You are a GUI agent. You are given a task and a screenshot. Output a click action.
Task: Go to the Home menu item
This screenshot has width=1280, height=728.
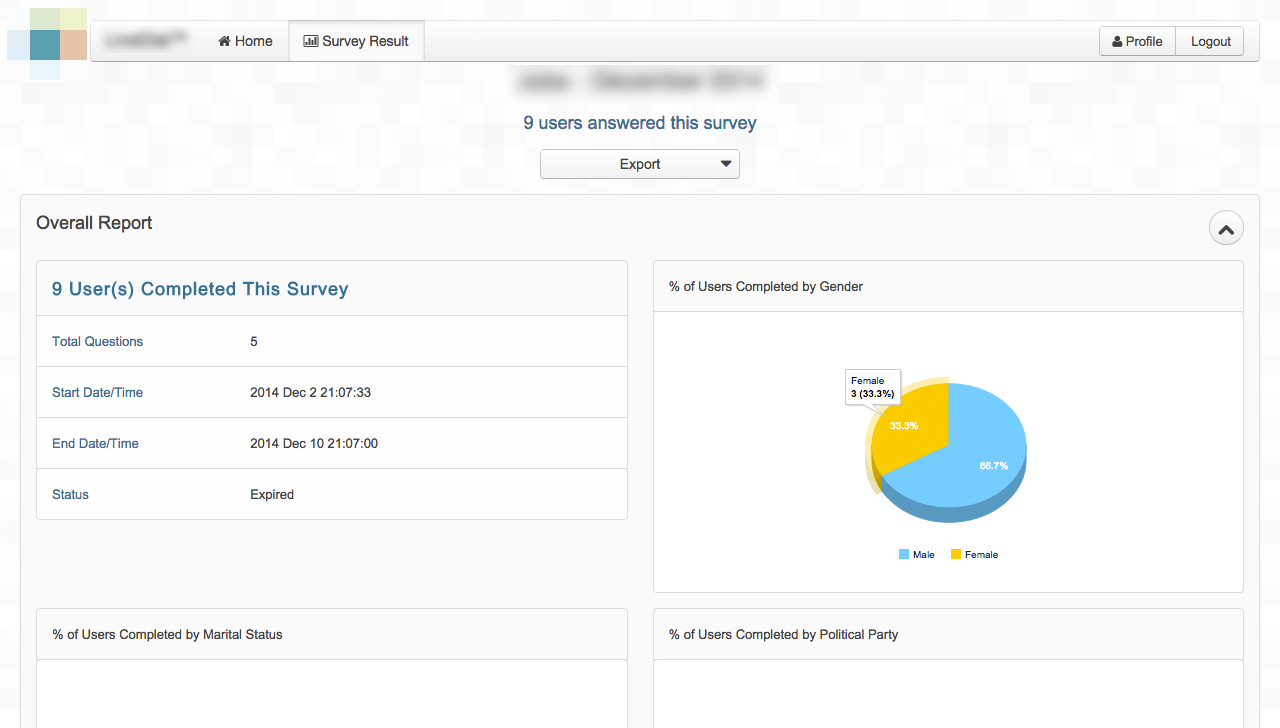point(246,41)
